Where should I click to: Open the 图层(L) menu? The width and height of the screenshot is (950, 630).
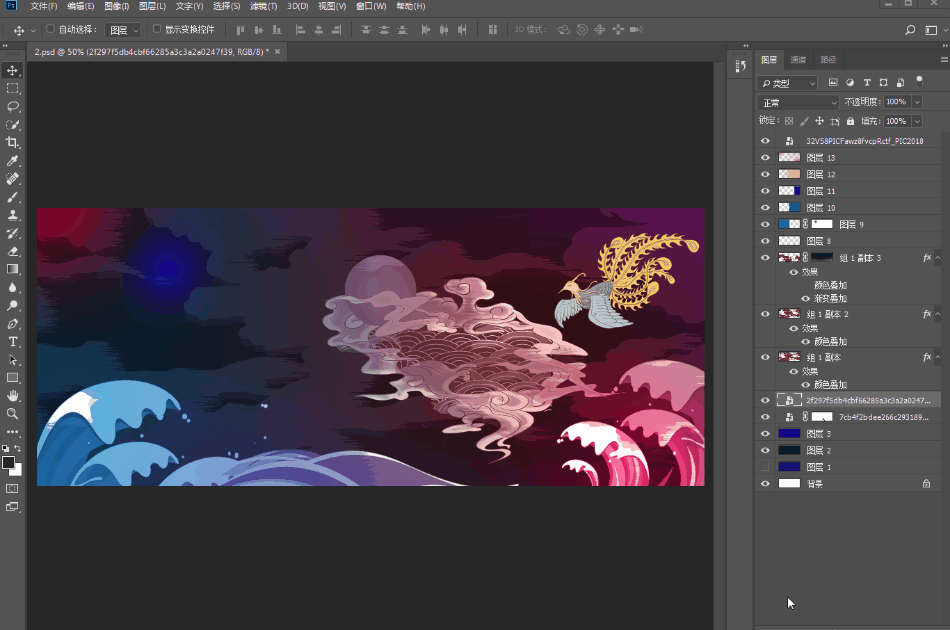[152, 6]
